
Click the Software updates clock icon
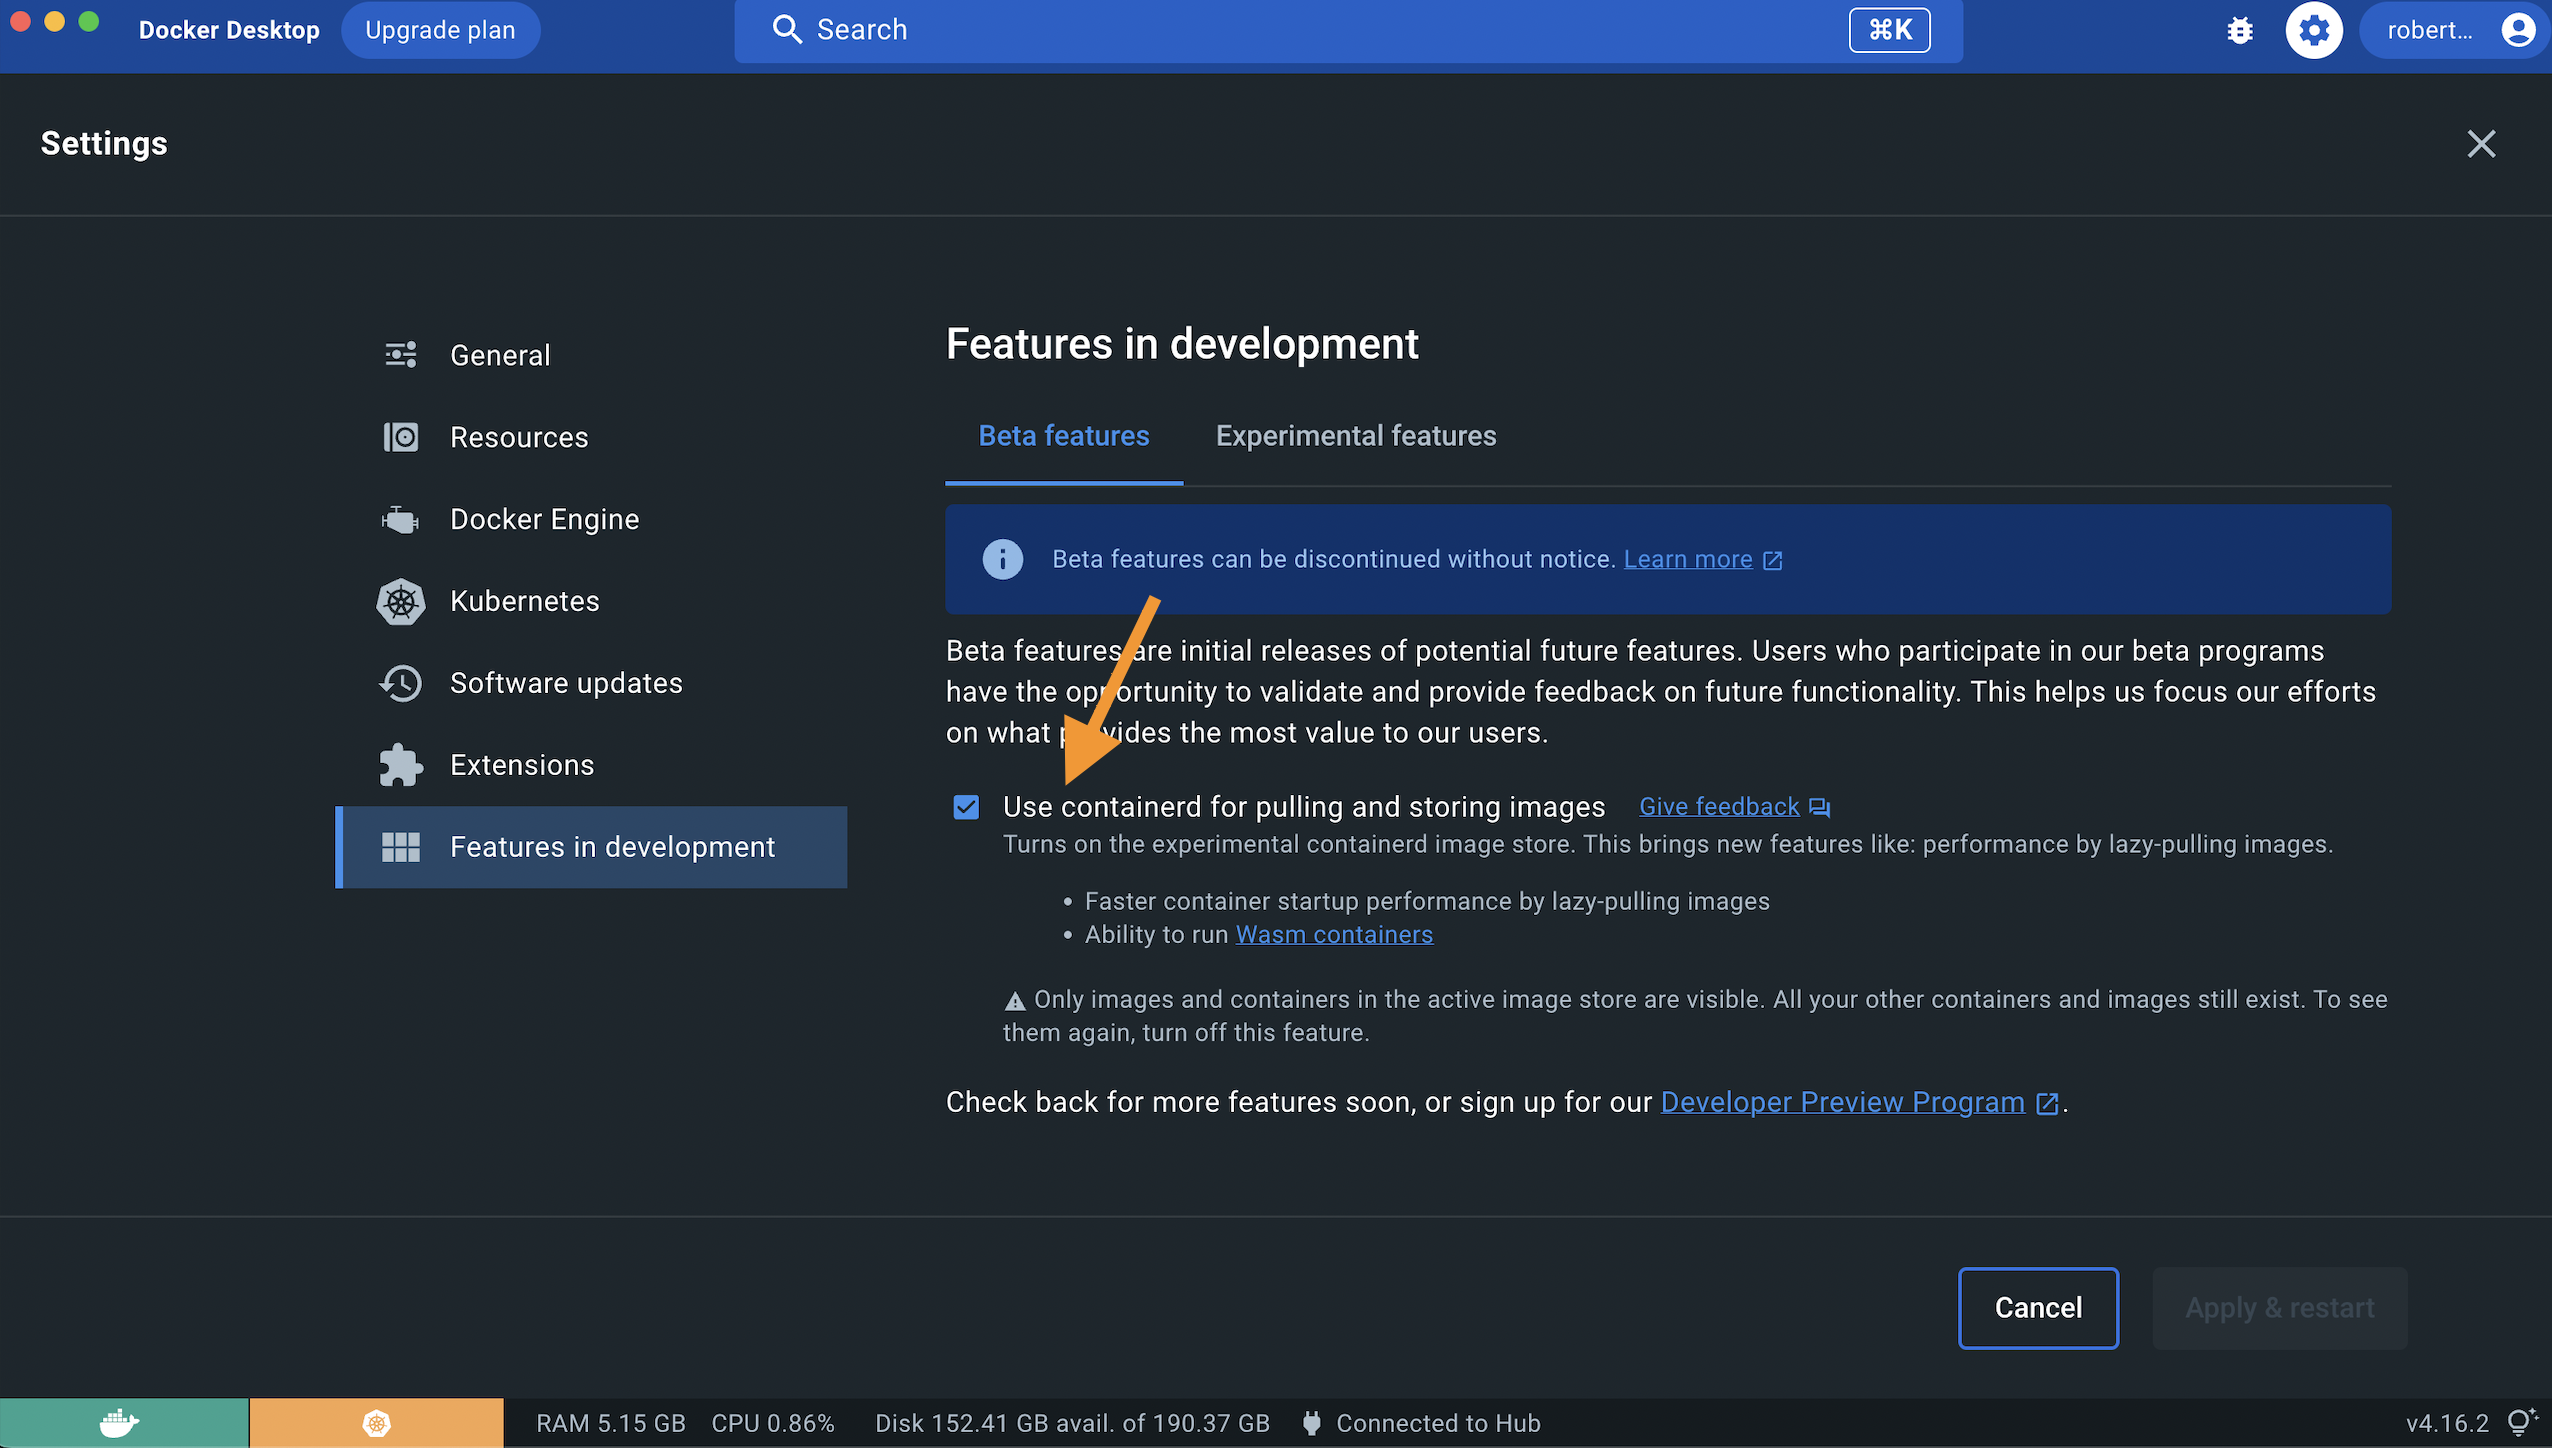pyautogui.click(x=401, y=684)
